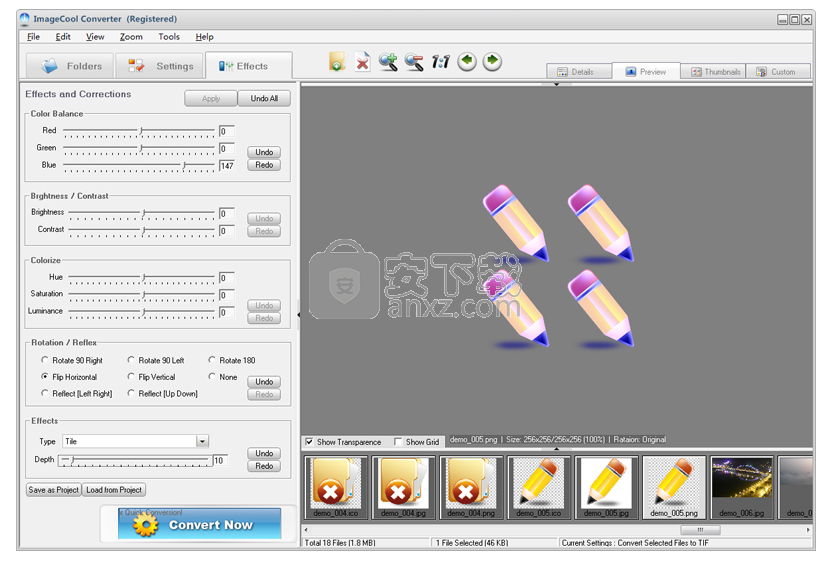This screenshot has width=835, height=561.
Task: Click Save as Project button
Action: point(53,490)
